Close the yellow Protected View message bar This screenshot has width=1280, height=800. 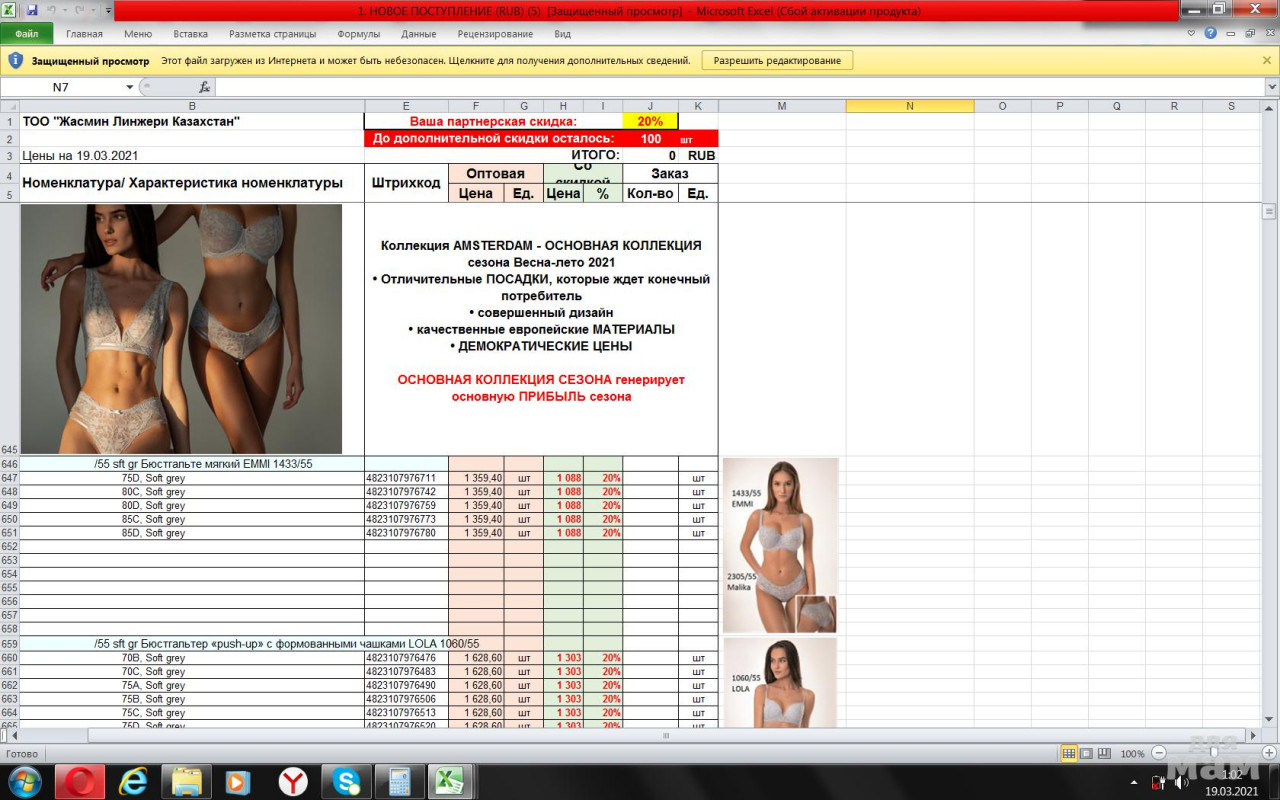1267,60
